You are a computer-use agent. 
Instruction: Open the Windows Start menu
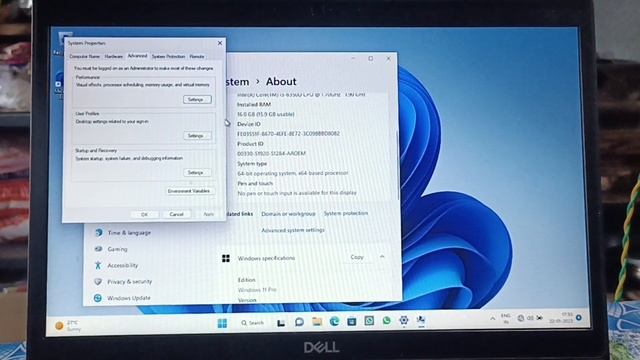point(222,323)
